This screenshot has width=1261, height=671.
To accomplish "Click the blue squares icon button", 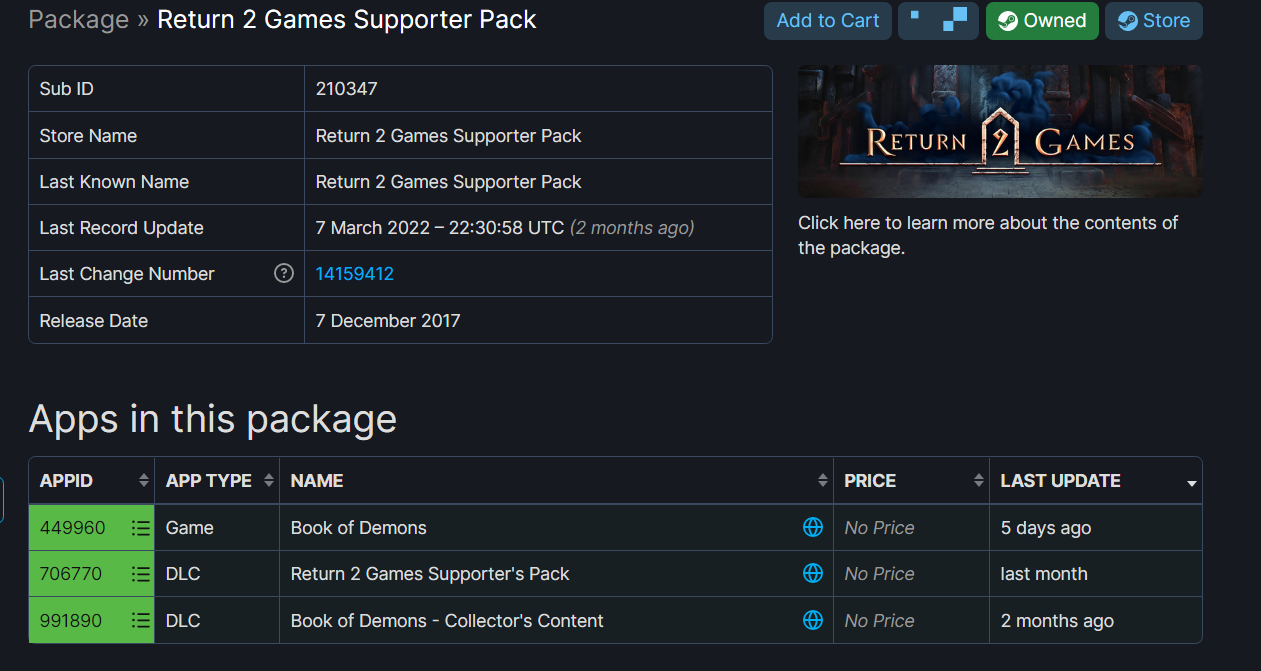I will click(x=938, y=21).
